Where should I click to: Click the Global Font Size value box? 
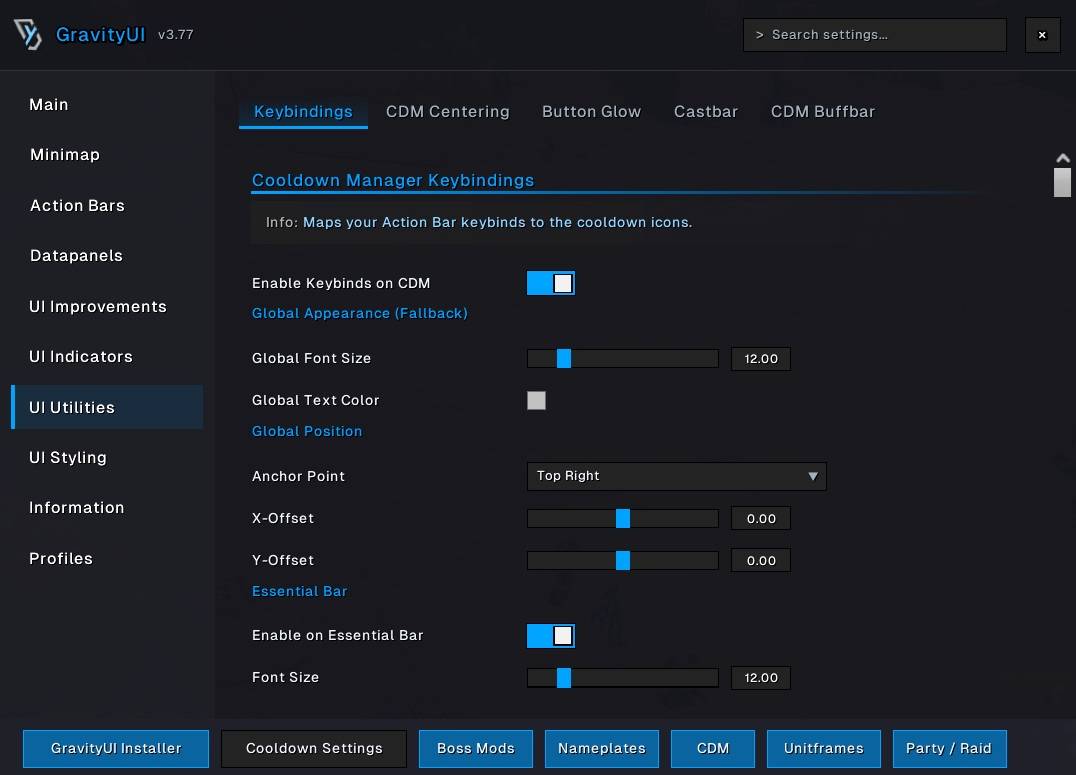761,359
